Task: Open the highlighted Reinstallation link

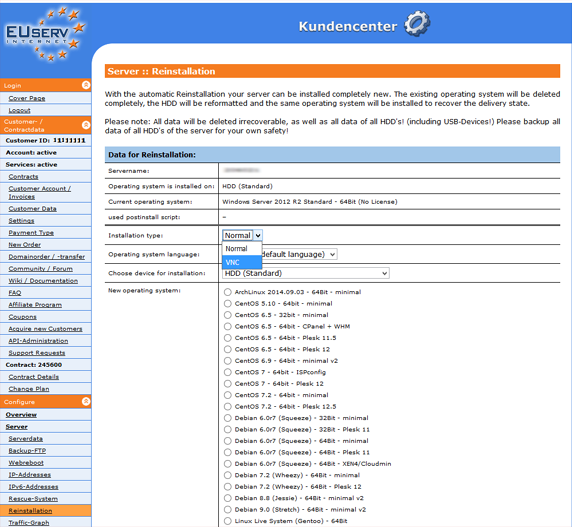Action: (x=30, y=511)
